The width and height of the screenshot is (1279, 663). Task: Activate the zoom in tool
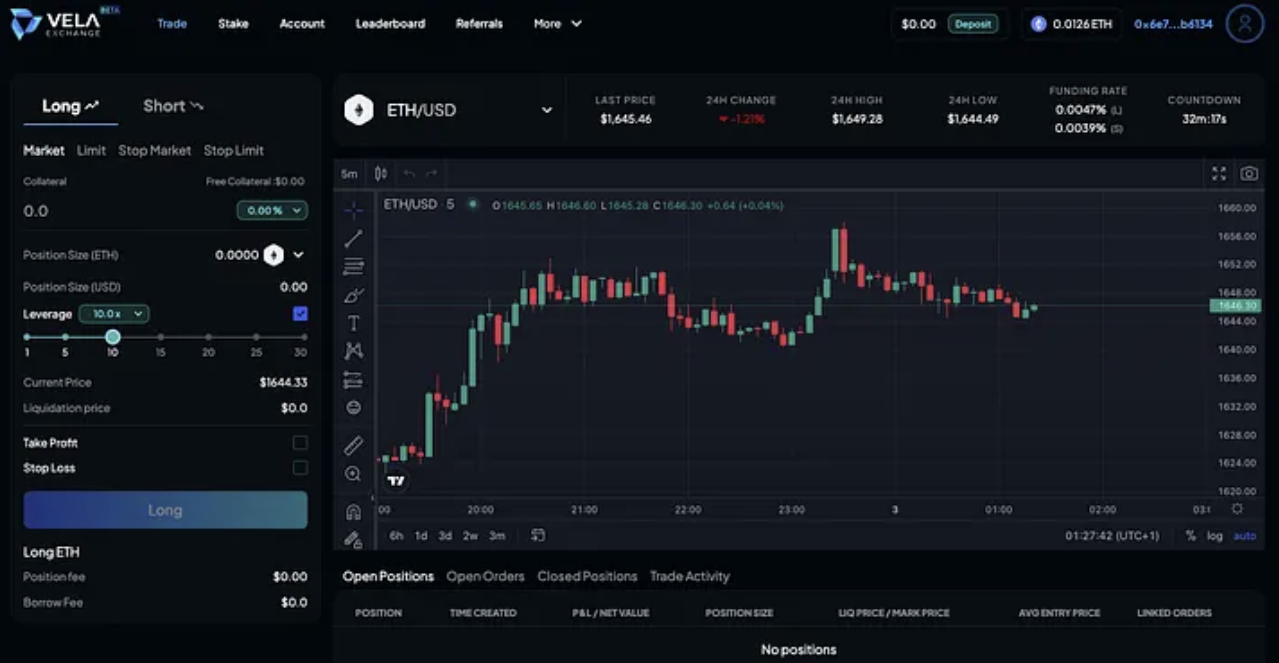pos(353,474)
